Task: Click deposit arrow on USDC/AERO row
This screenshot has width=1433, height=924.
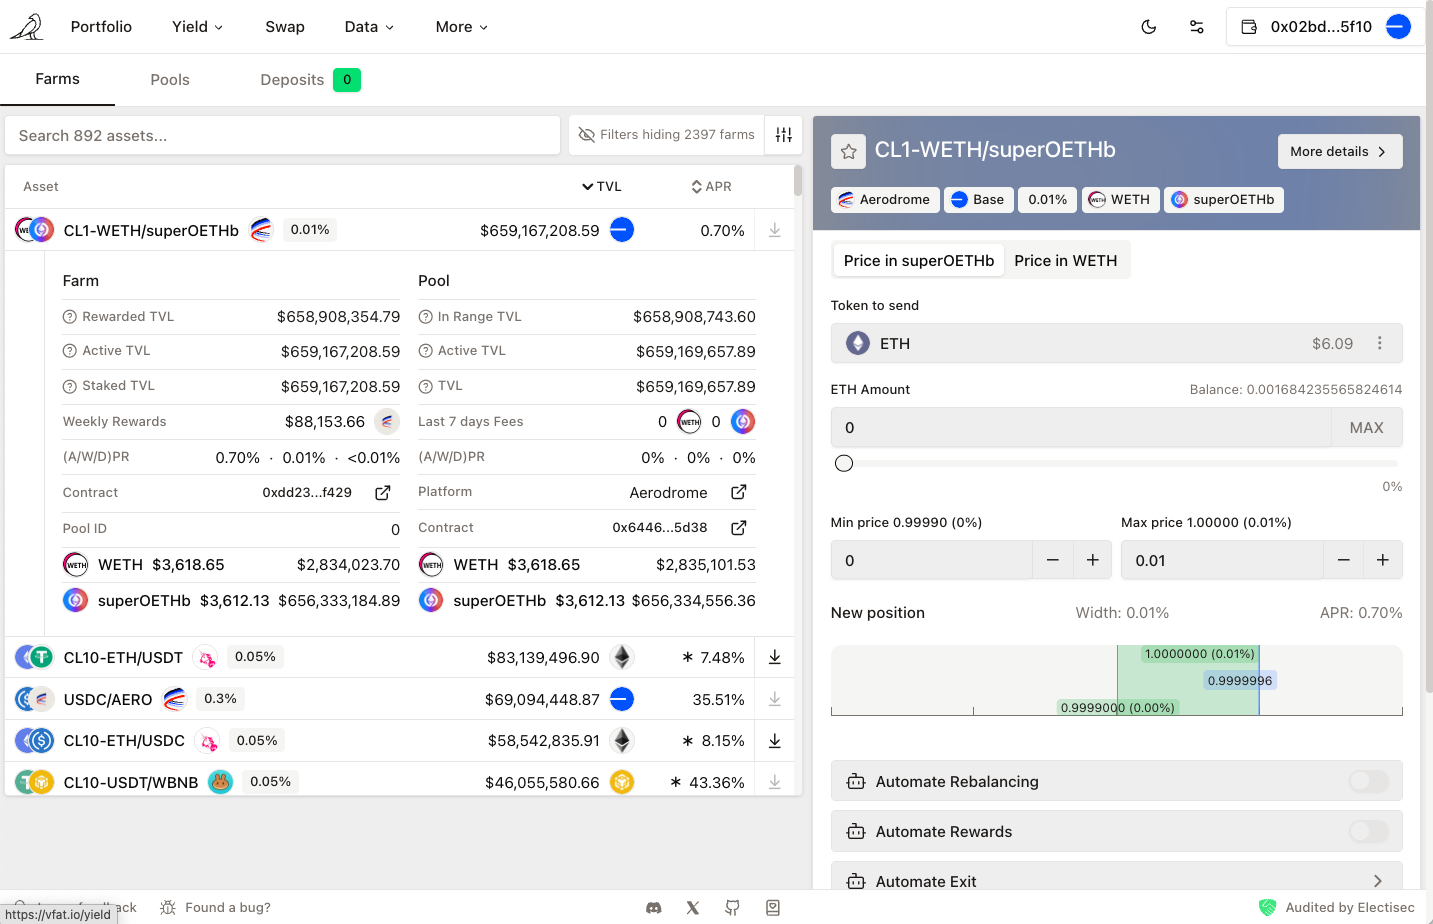Action: [775, 699]
